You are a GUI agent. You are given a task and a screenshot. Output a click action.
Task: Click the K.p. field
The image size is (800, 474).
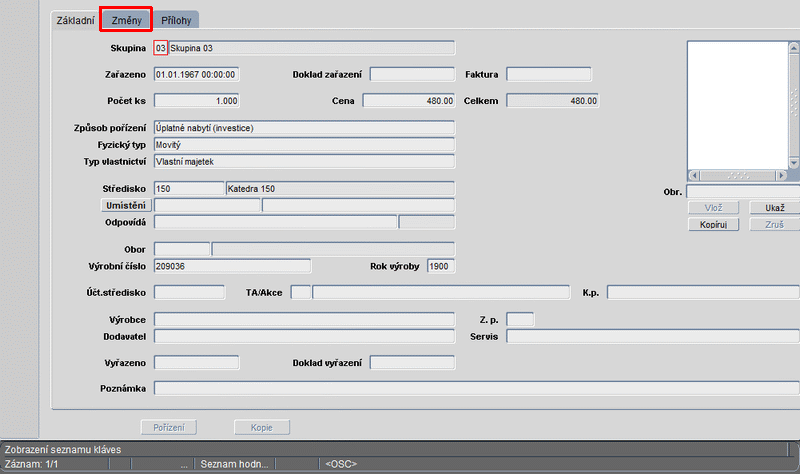(x=703, y=293)
